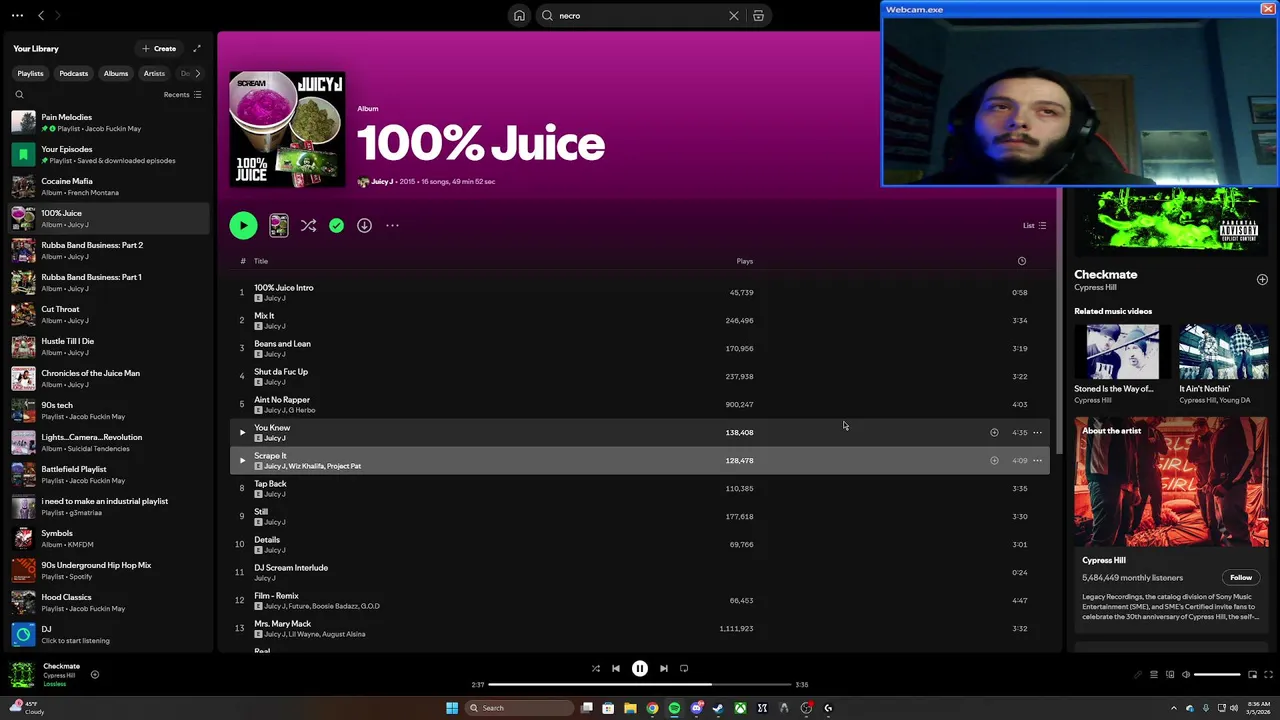Reveal more library filter chips
1280x720 pixels.
pyautogui.click(x=197, y=73)
